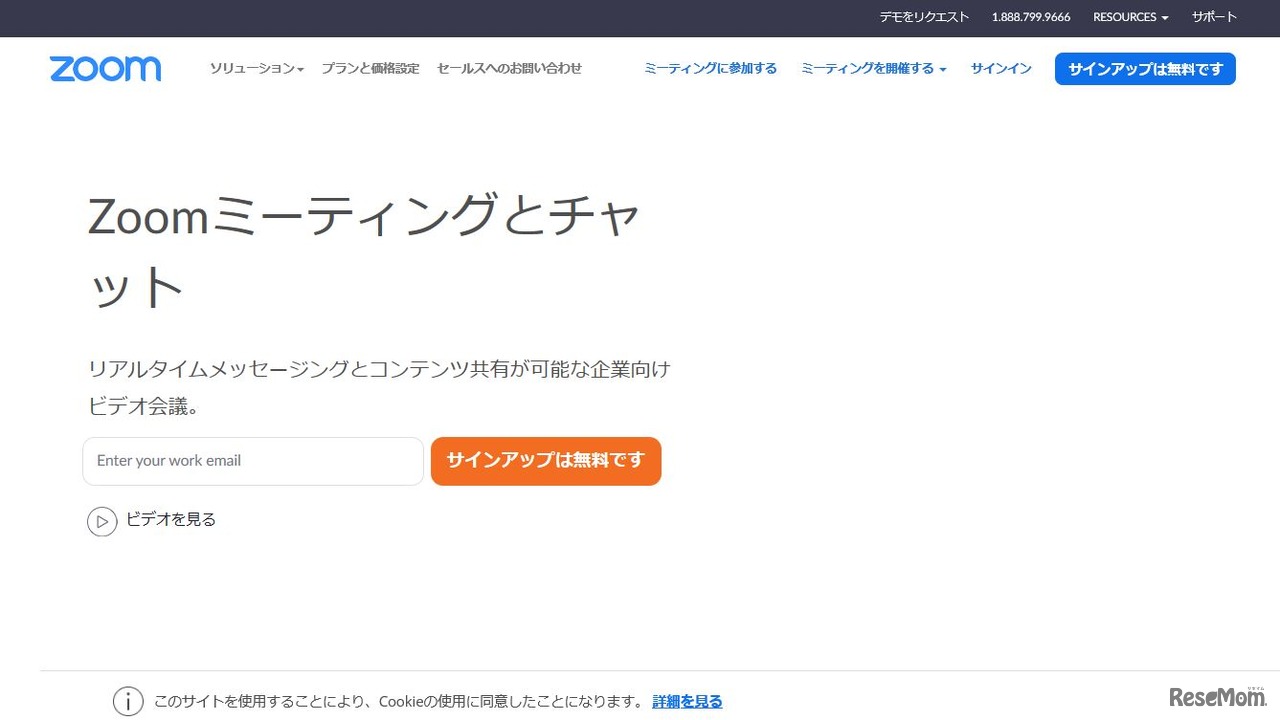Click the ミーティングに参加する link
The height and width of the screenshot is (720, 1280).
[x=710, y=68]
